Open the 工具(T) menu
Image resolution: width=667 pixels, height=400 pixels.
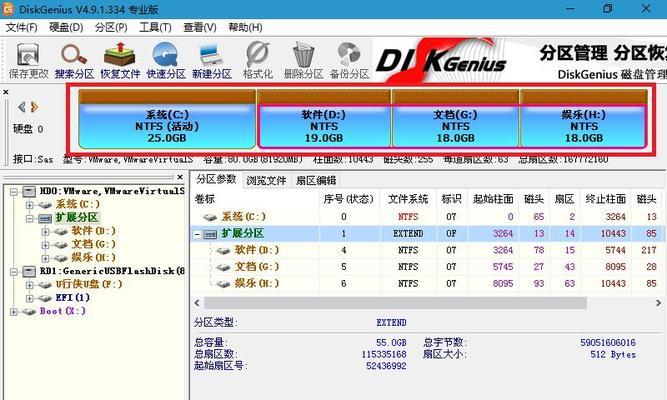(155, 28)
